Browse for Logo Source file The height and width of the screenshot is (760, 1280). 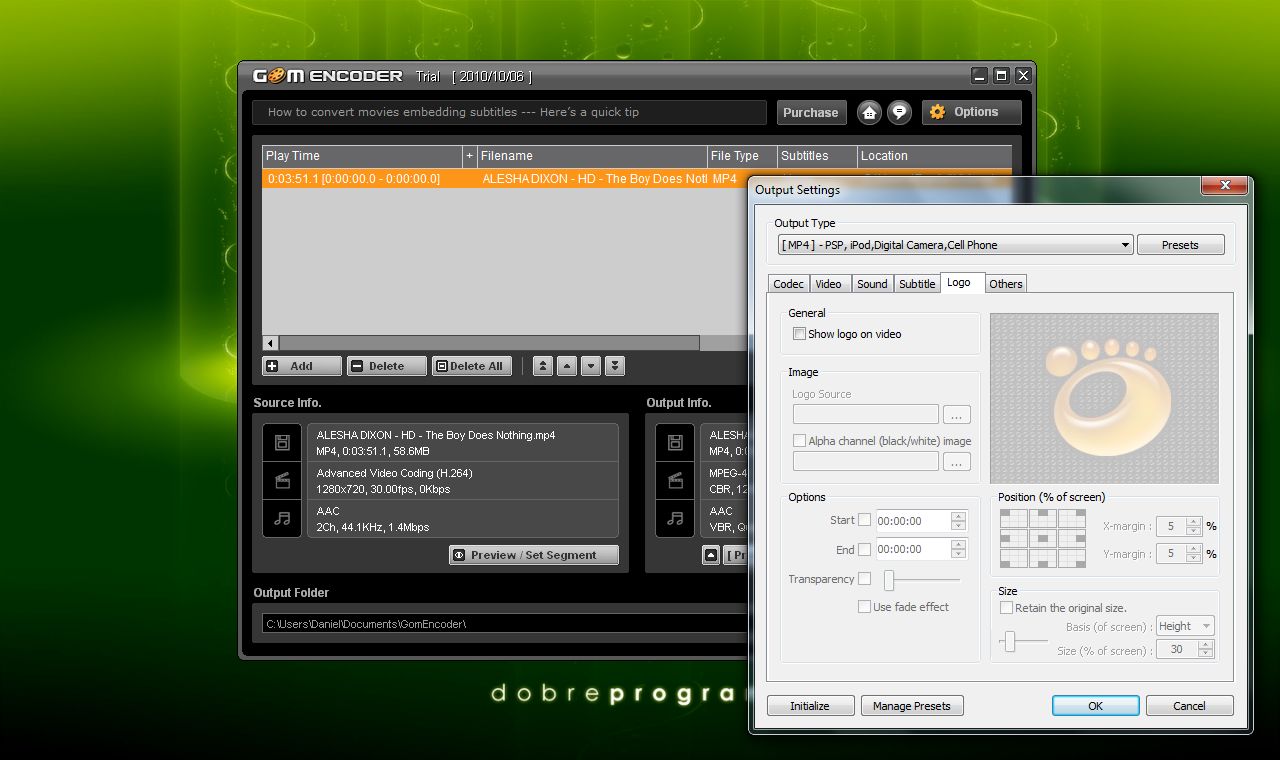click(957, 414)
